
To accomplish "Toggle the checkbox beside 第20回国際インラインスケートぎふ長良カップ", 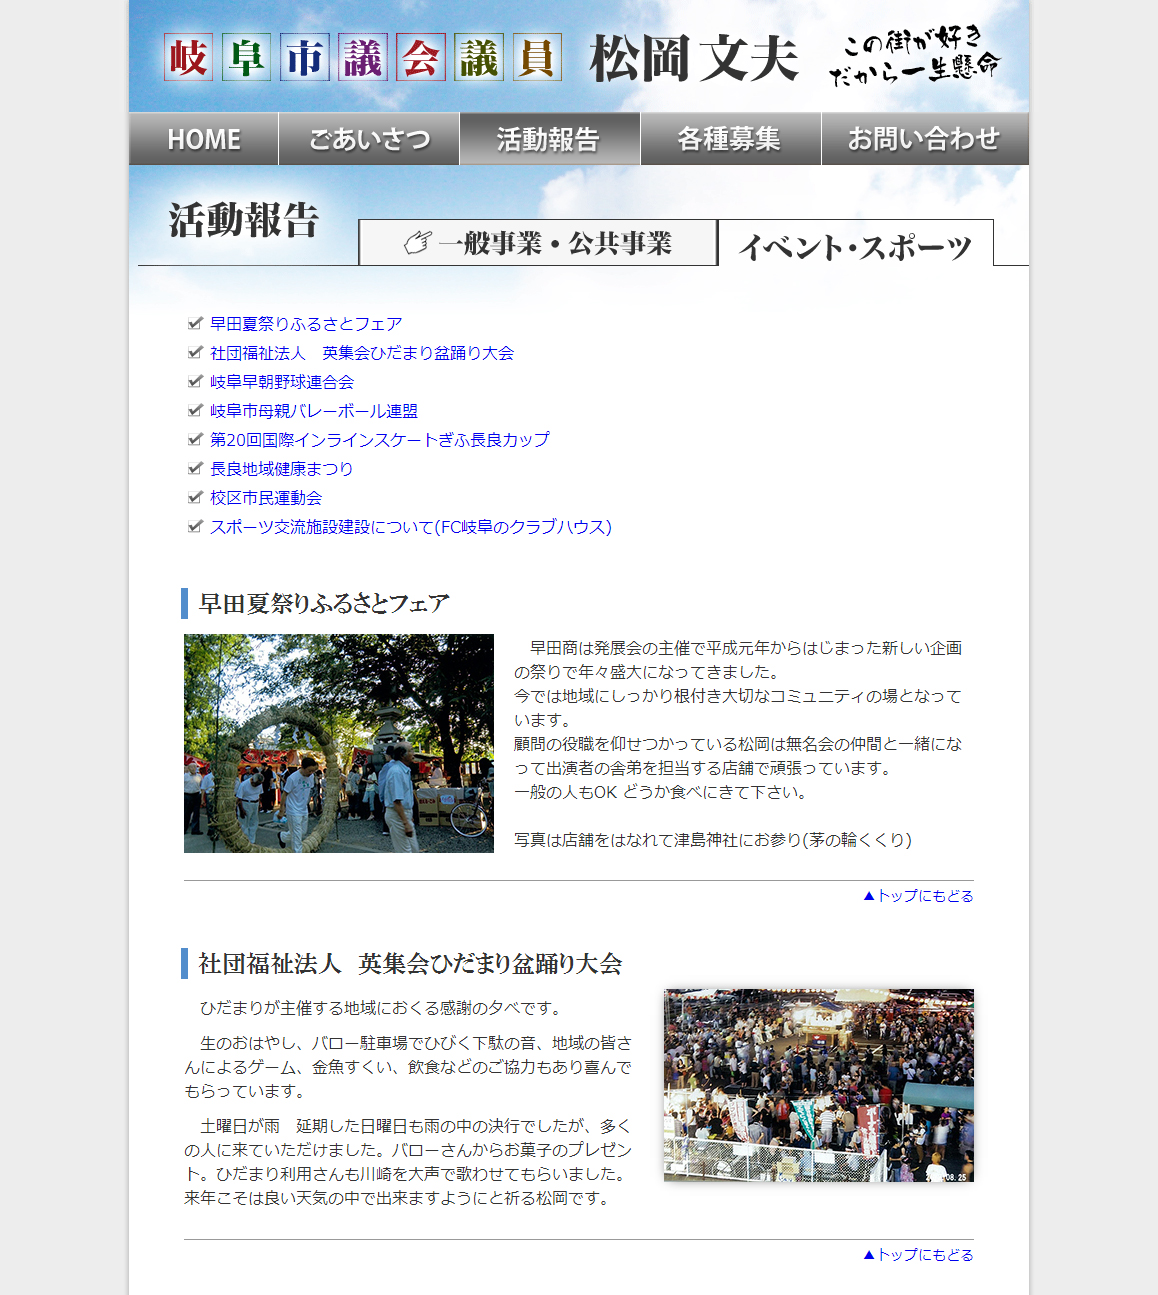I will coord(194,439).
